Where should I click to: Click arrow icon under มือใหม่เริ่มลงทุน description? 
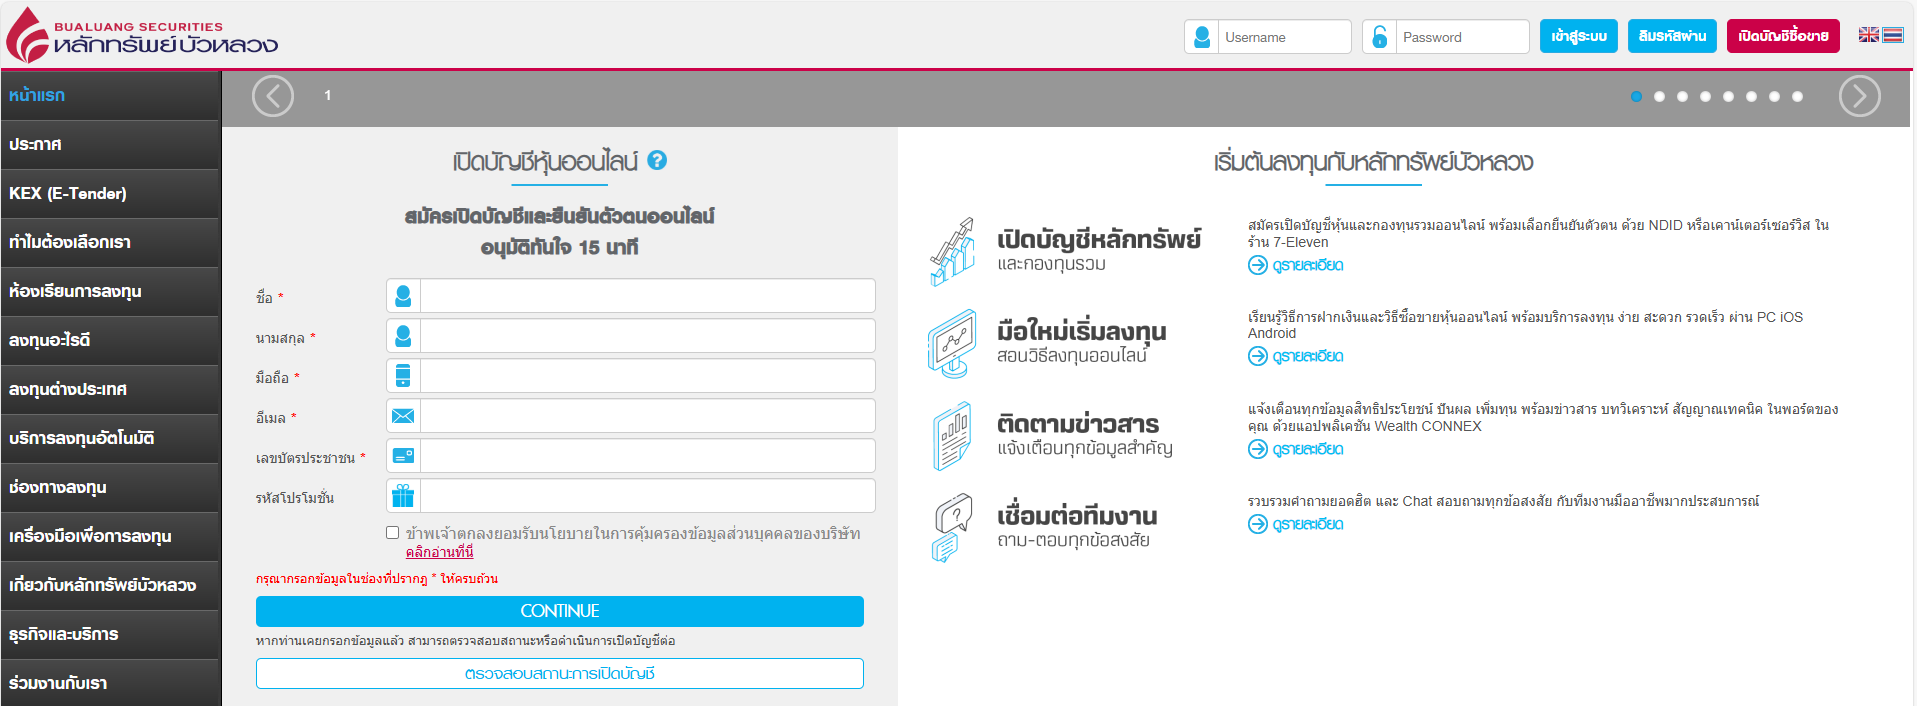(1258, 356)
